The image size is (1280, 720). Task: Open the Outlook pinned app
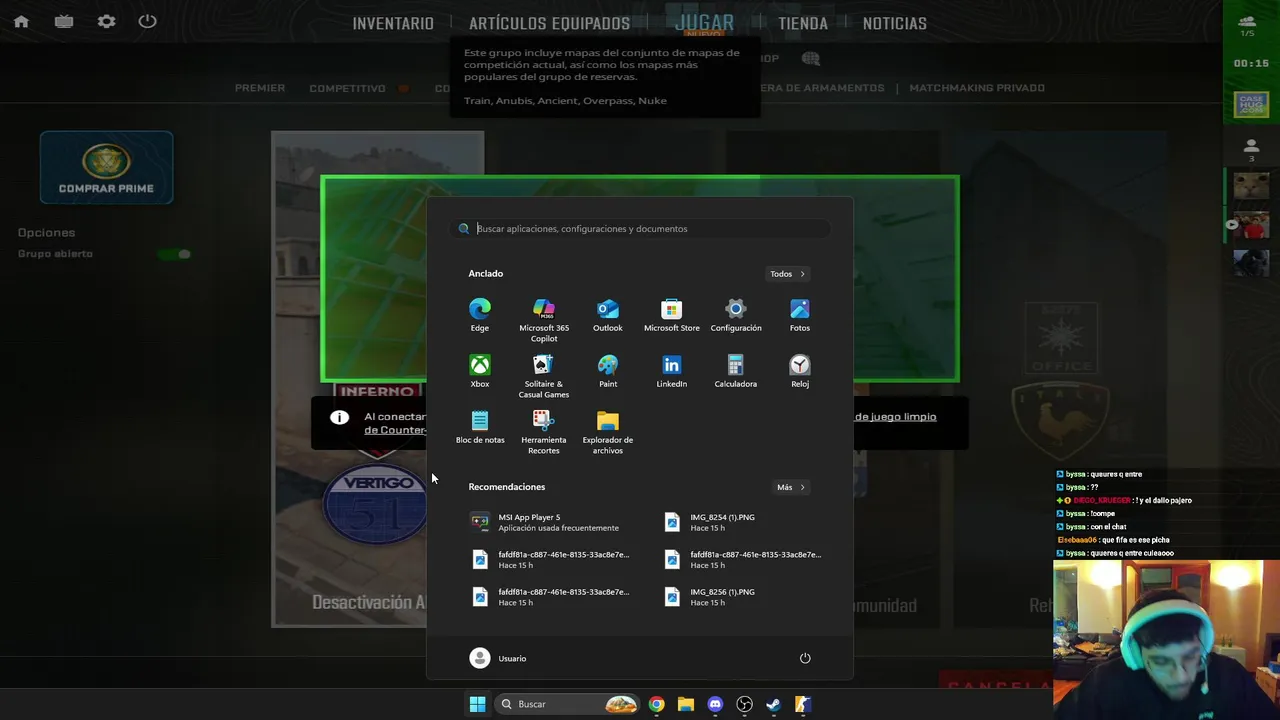(x=608, y=315)
